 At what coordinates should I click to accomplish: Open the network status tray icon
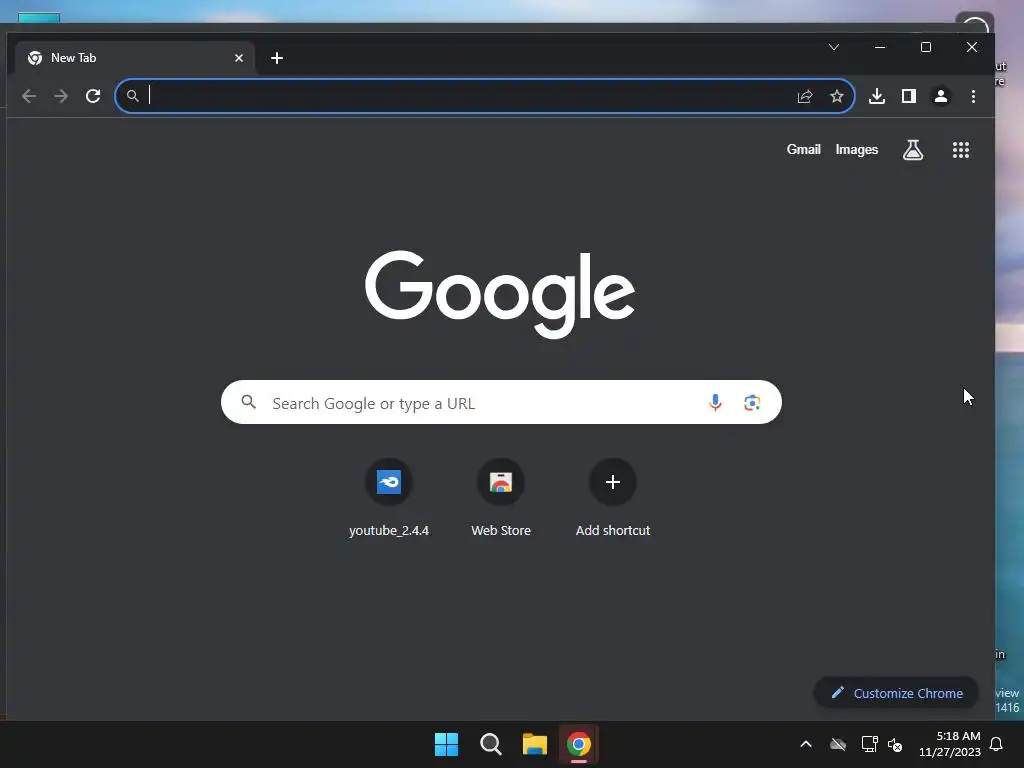[869, 744]
